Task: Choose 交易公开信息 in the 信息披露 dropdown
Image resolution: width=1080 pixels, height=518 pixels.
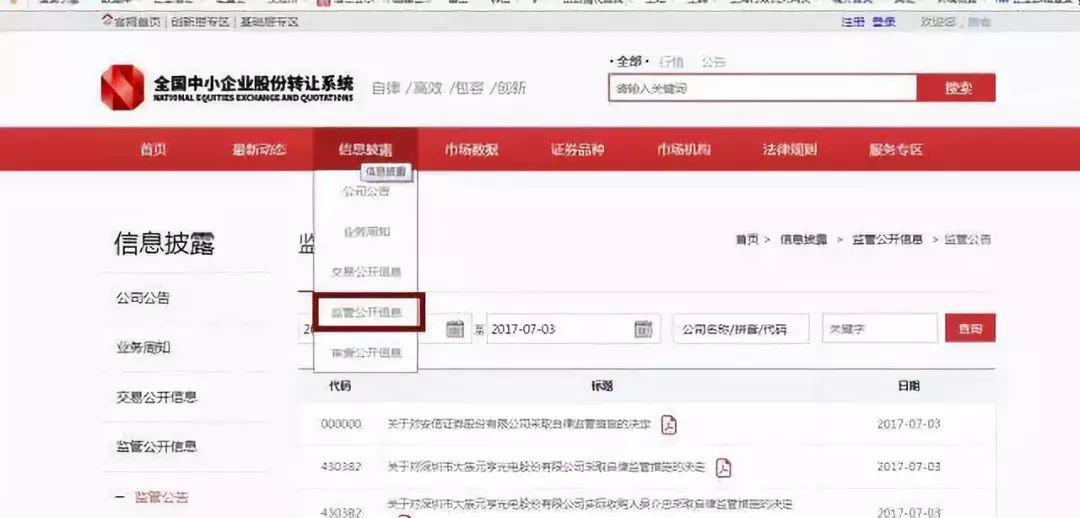Action: [x=366, y=272]
